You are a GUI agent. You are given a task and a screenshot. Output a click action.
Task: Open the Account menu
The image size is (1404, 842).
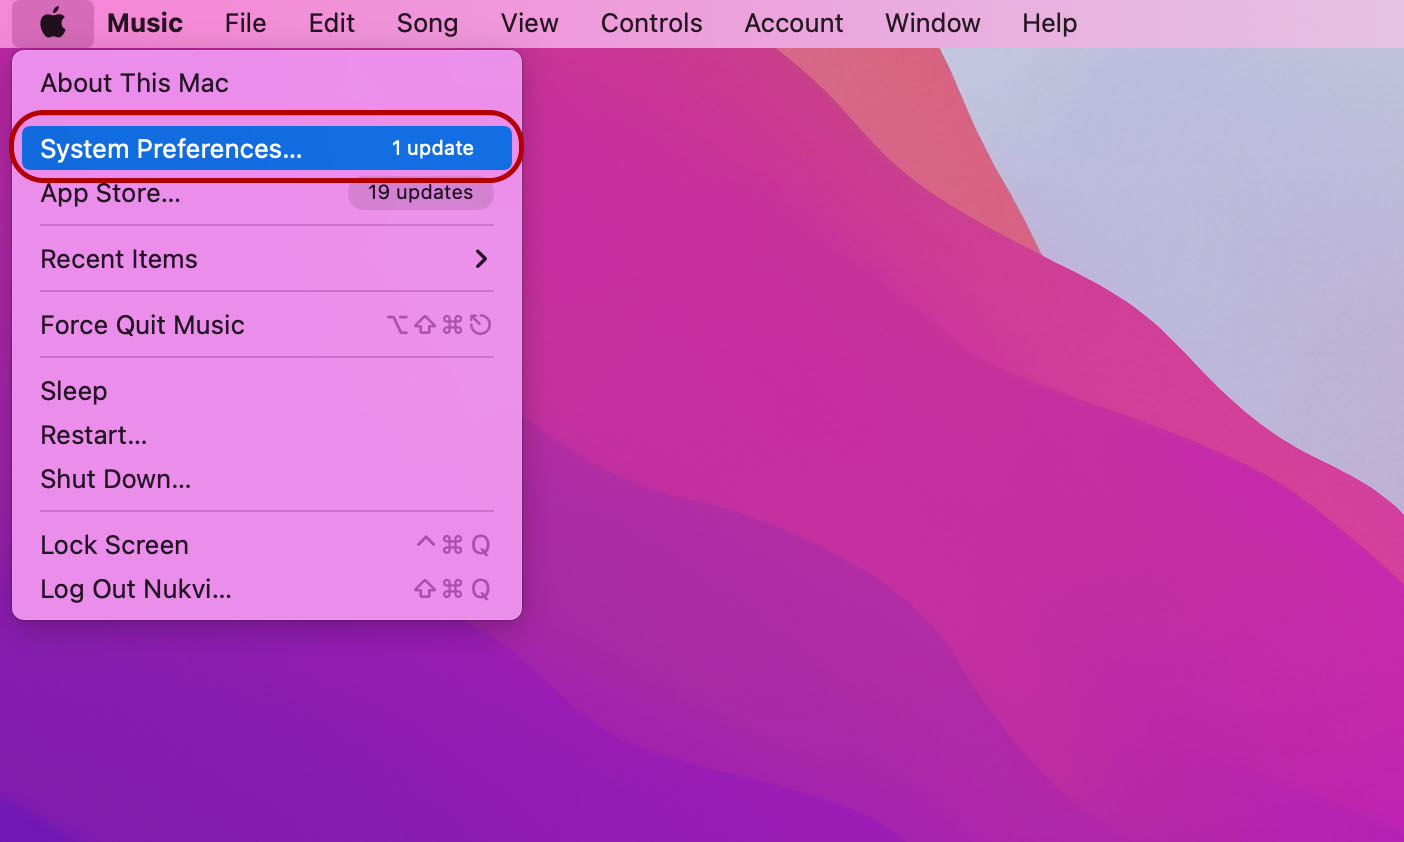(793, 23)
